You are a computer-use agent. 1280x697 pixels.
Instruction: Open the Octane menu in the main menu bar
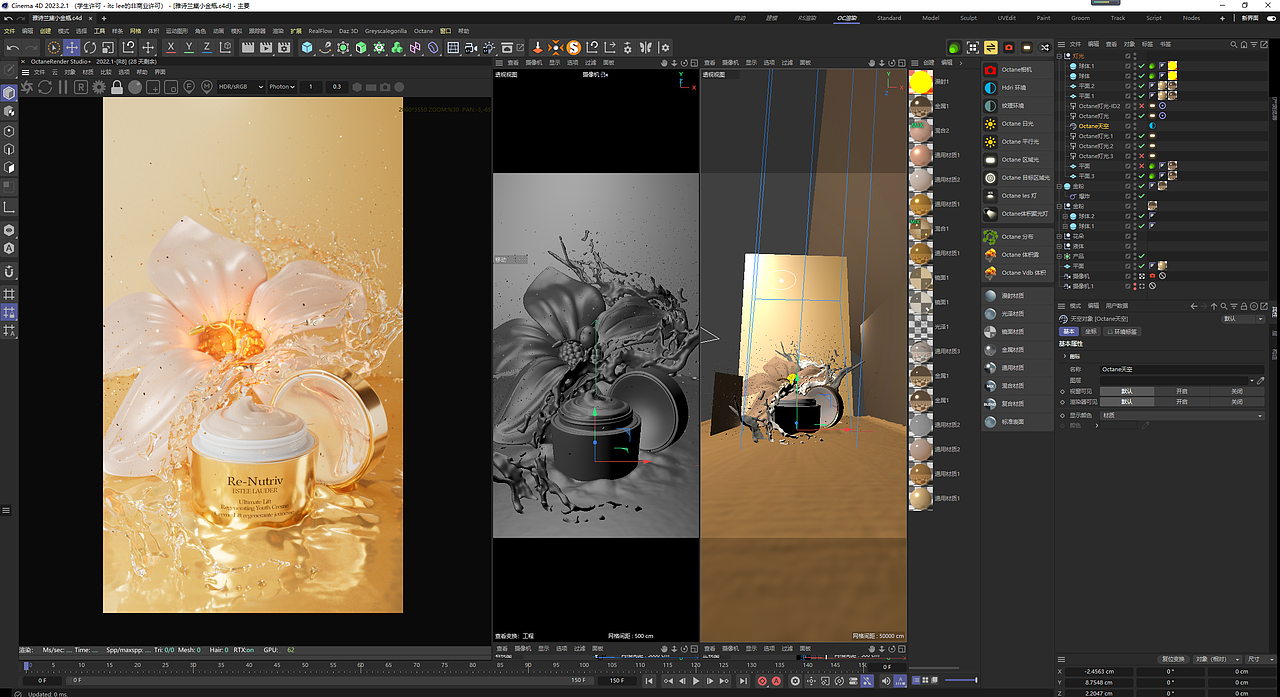(x=423, y=31)
